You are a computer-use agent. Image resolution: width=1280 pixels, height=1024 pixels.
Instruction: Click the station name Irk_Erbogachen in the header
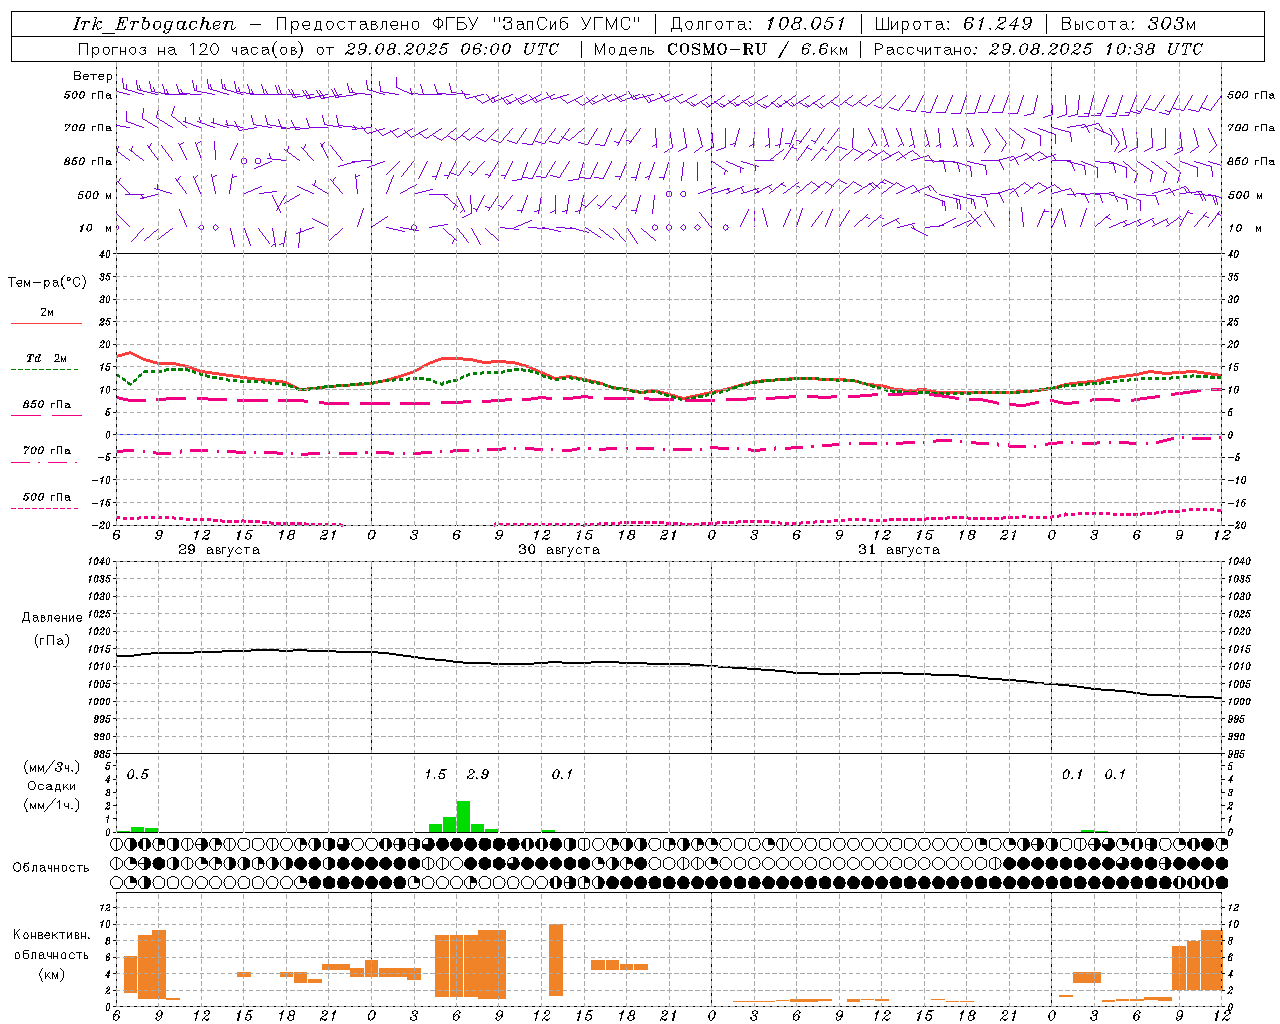pos(154,24)
